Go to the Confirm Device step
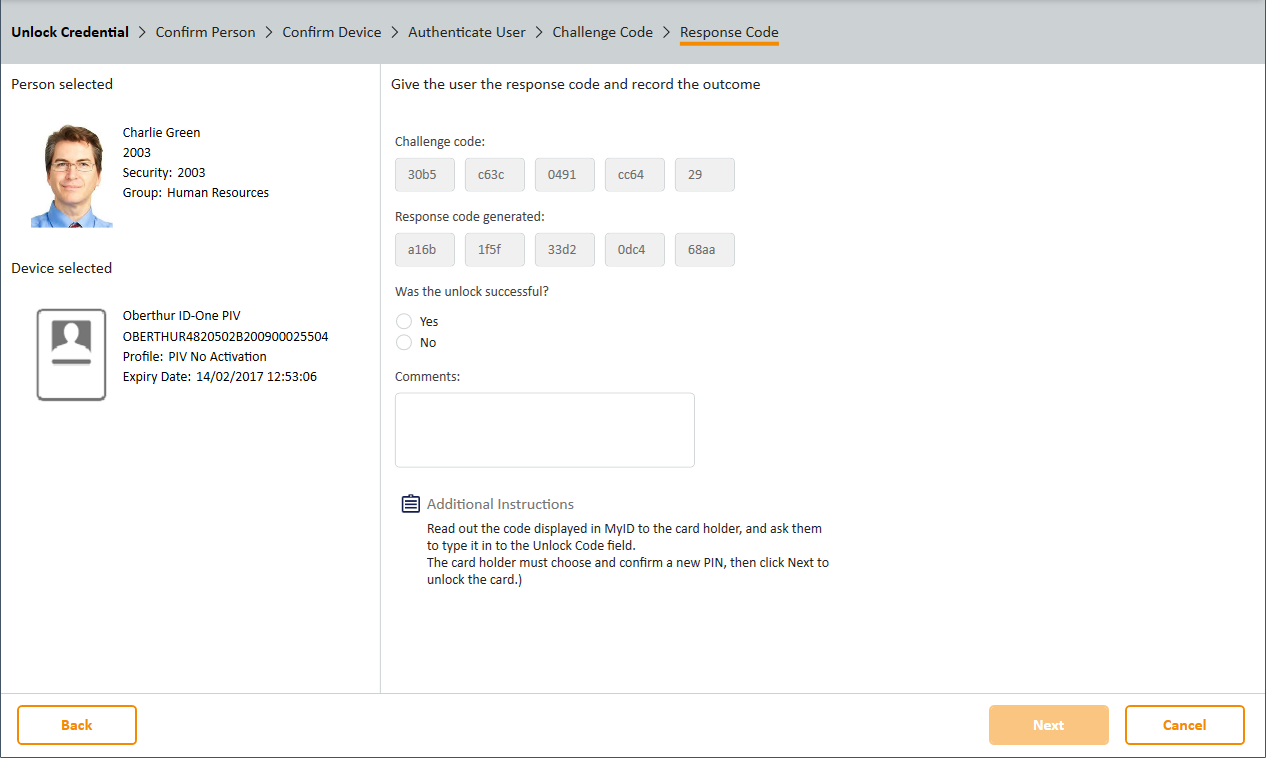Screen dimensions: 1266x758 pos(331,32)
